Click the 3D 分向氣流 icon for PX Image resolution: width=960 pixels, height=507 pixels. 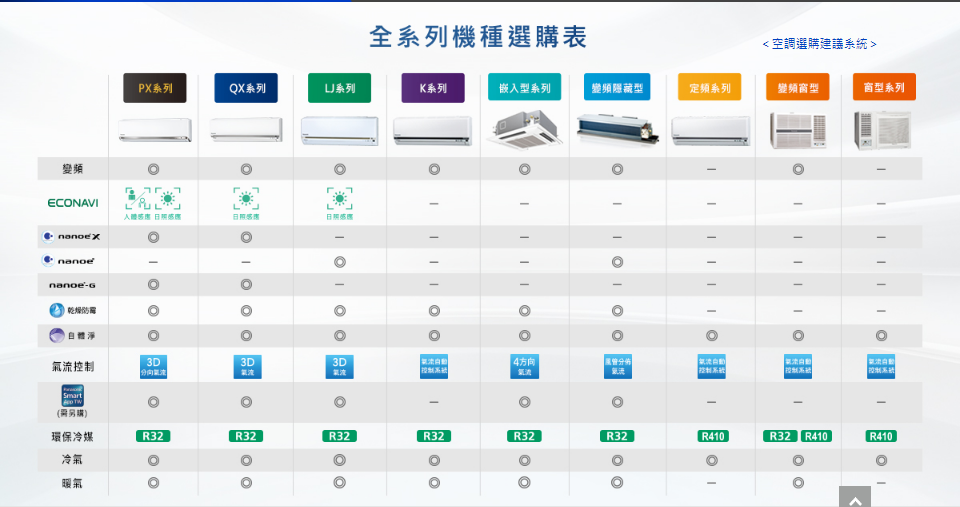click(x=153, y=366)
